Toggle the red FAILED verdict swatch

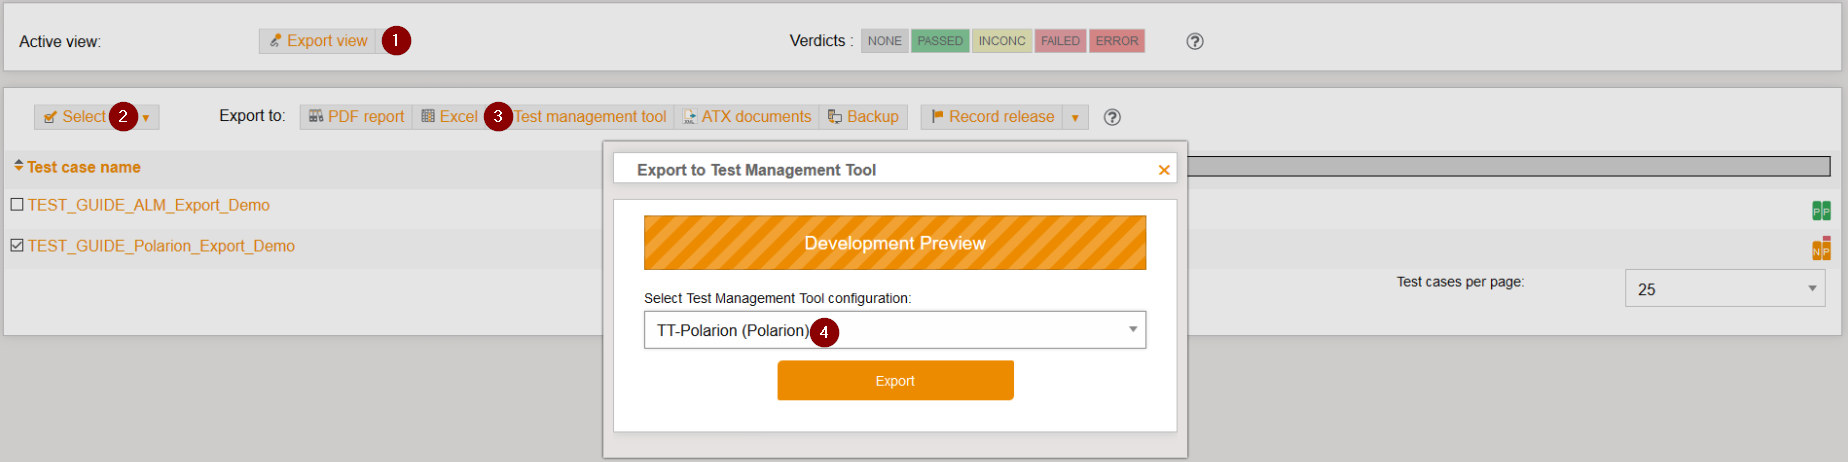(1059, 41)
